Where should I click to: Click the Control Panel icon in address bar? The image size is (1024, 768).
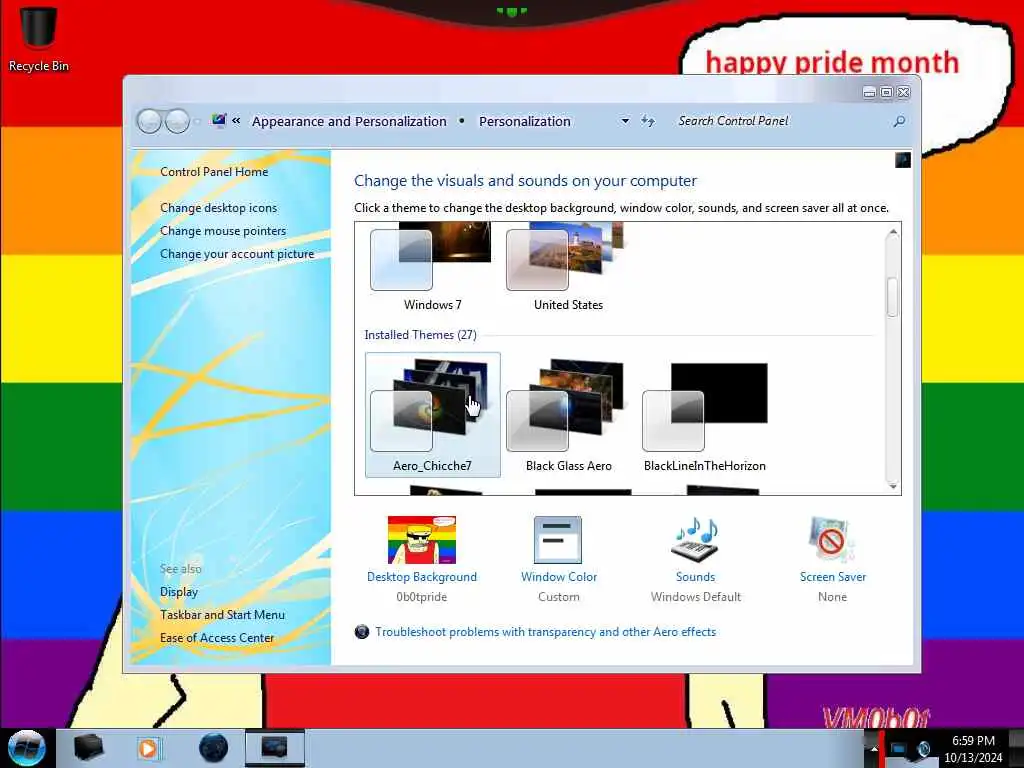pos(218,121)
